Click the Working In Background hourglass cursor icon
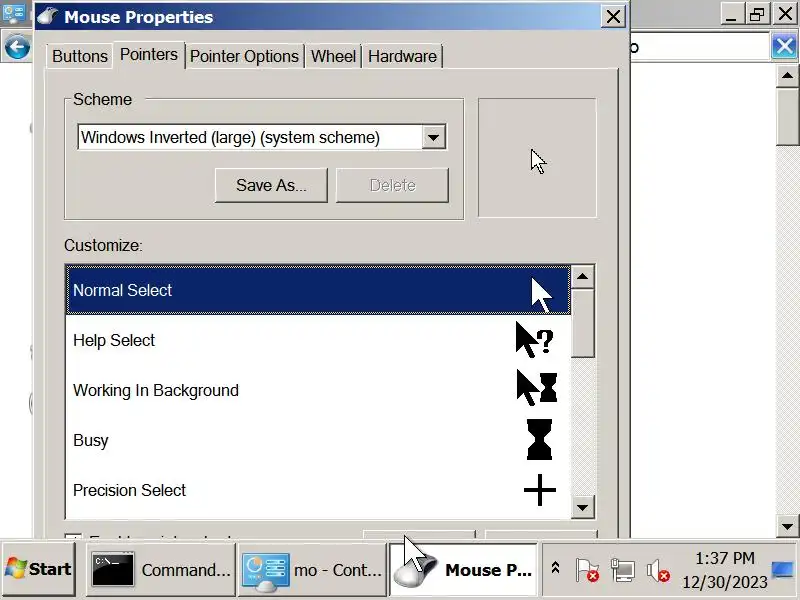This screenshot has width=800, height=600. point(536,388)
